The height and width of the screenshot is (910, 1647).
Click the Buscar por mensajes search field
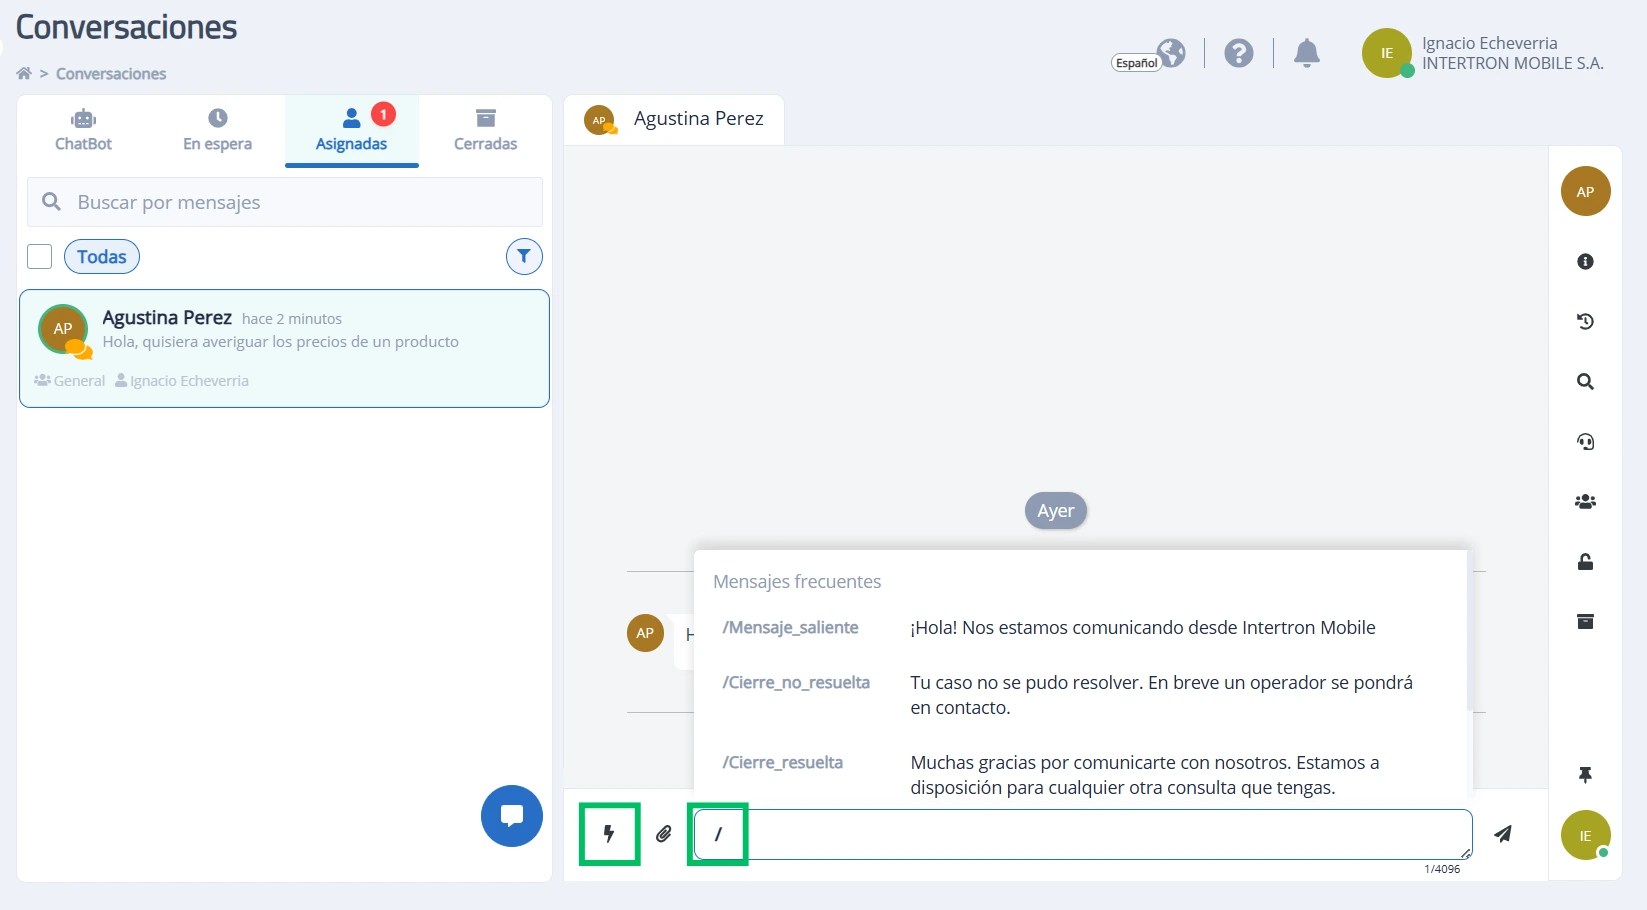285,202
